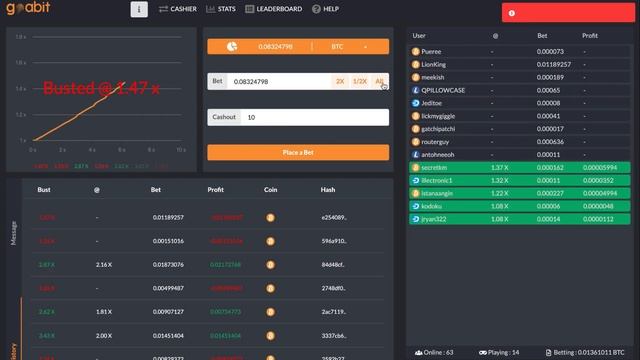Viewport: 640px width, 360px height.
Task: Open the info button in top bar
Action: [139, 9]
